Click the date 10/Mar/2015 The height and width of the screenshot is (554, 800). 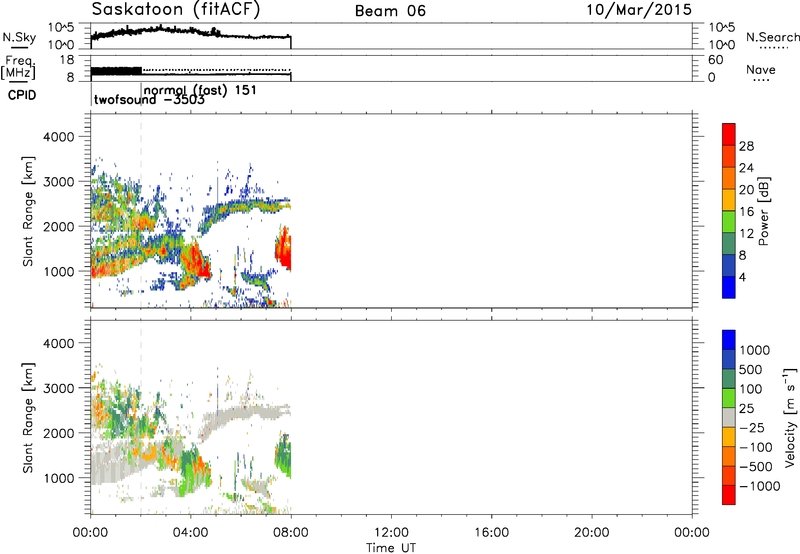click(639, 10)
